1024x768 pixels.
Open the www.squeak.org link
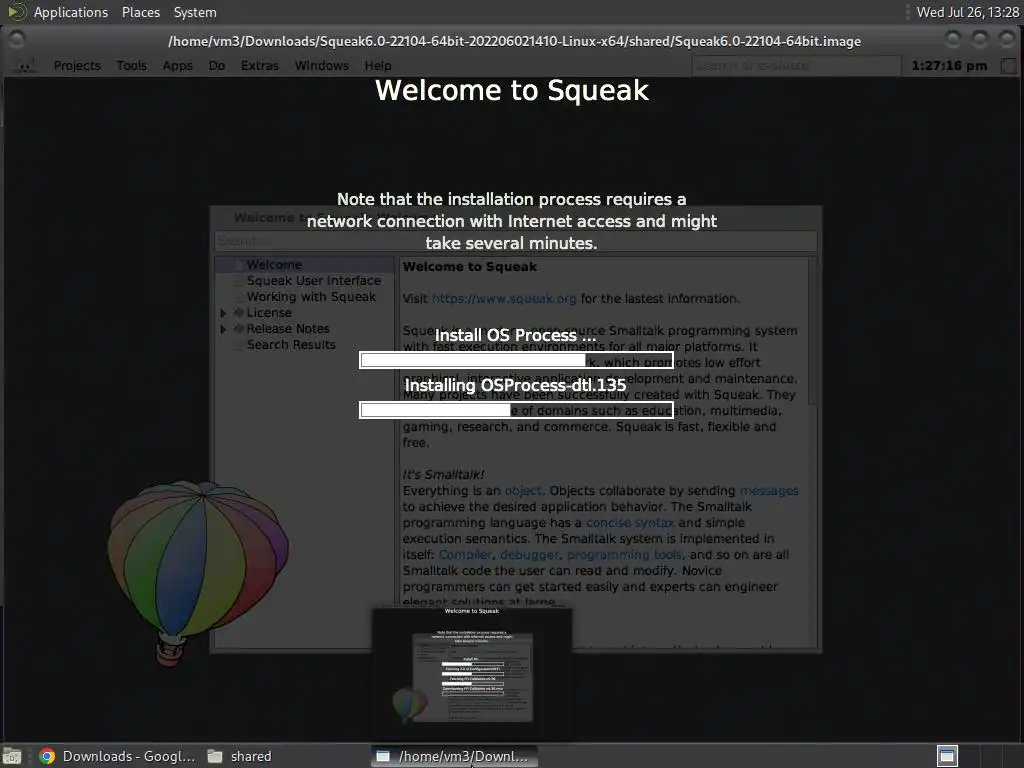pyautogui.click(x=504, y=298)
